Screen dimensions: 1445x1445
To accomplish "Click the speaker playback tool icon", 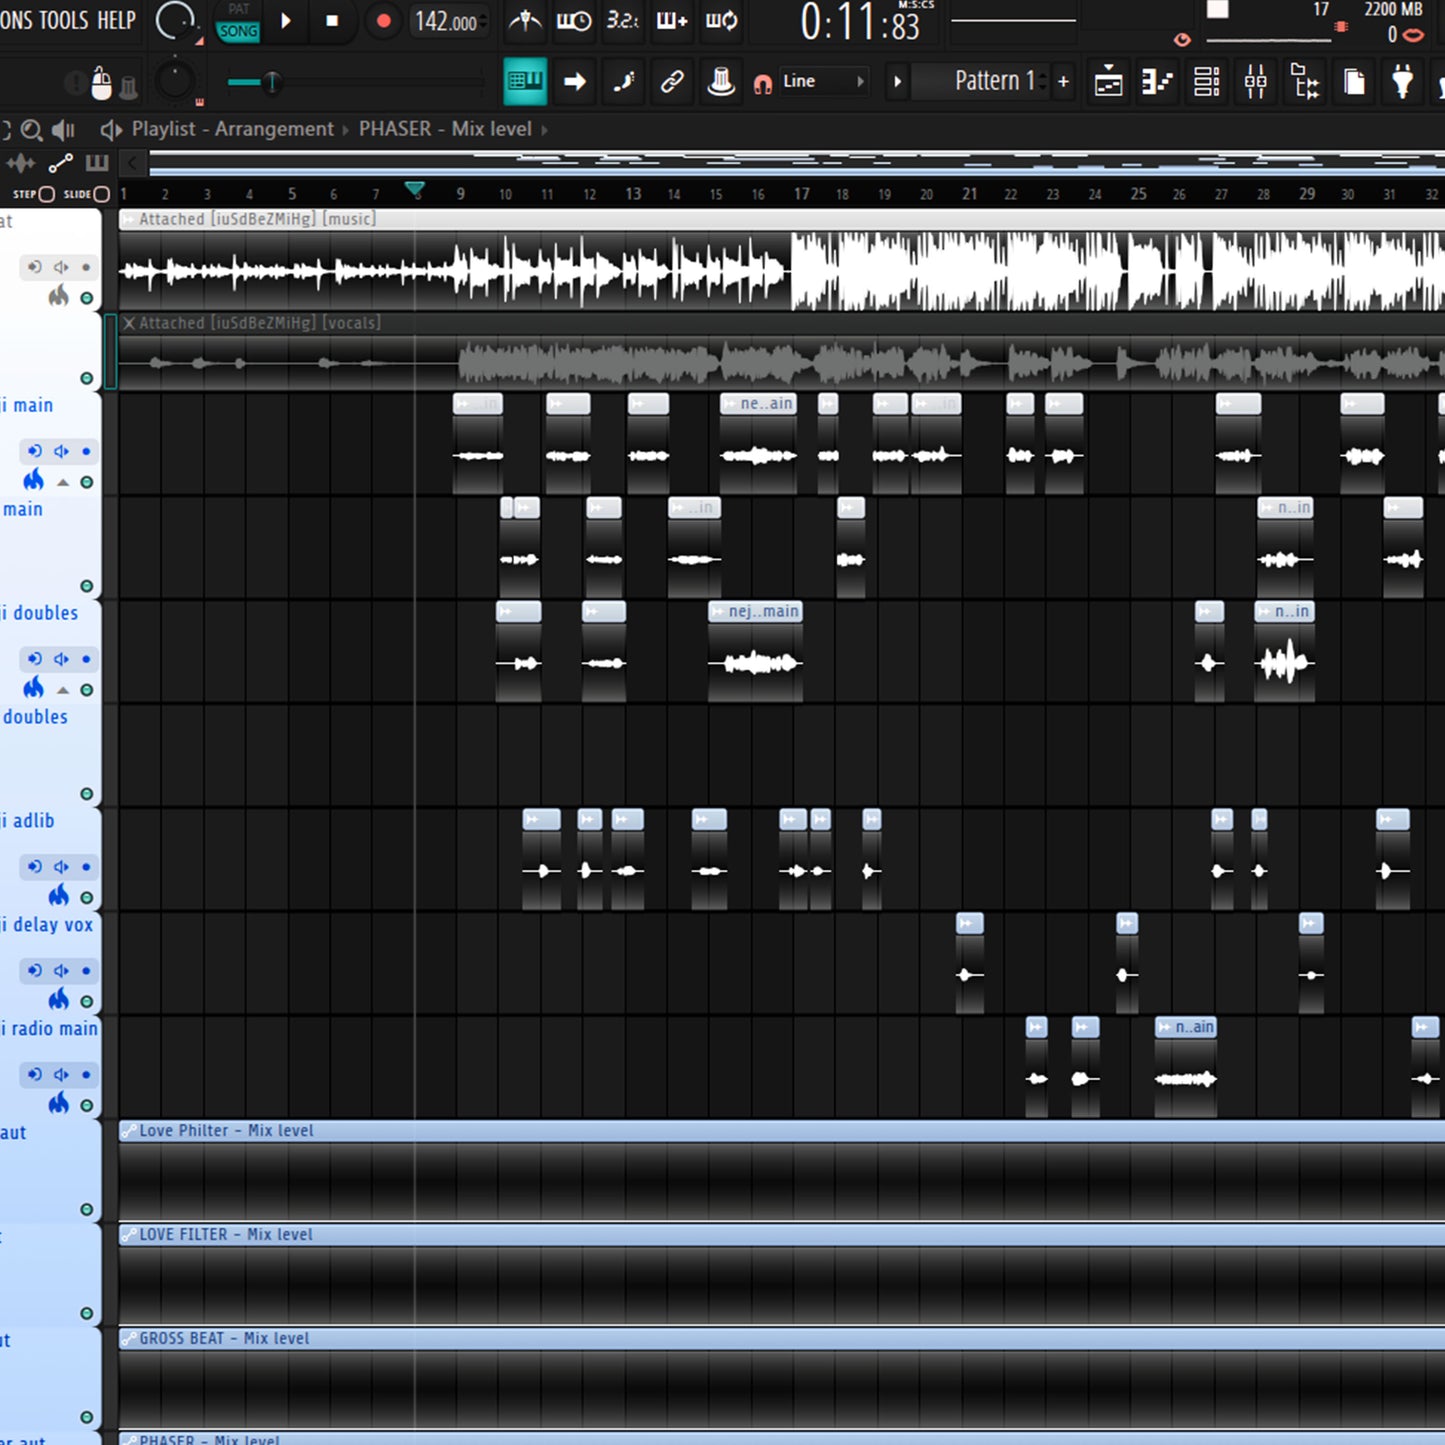I will [x=64, y=130].
